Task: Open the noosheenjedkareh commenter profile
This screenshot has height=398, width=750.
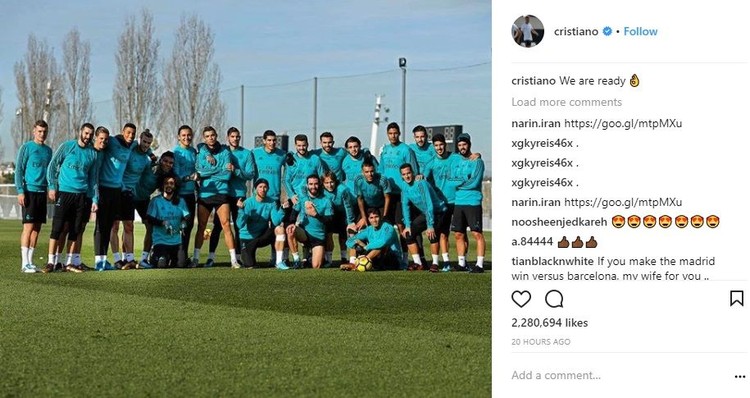Action: pyautogui.click(x=559, y=222)
